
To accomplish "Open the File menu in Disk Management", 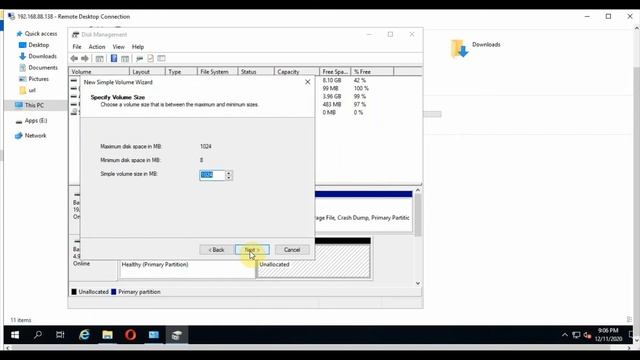I will pos(77,47).
